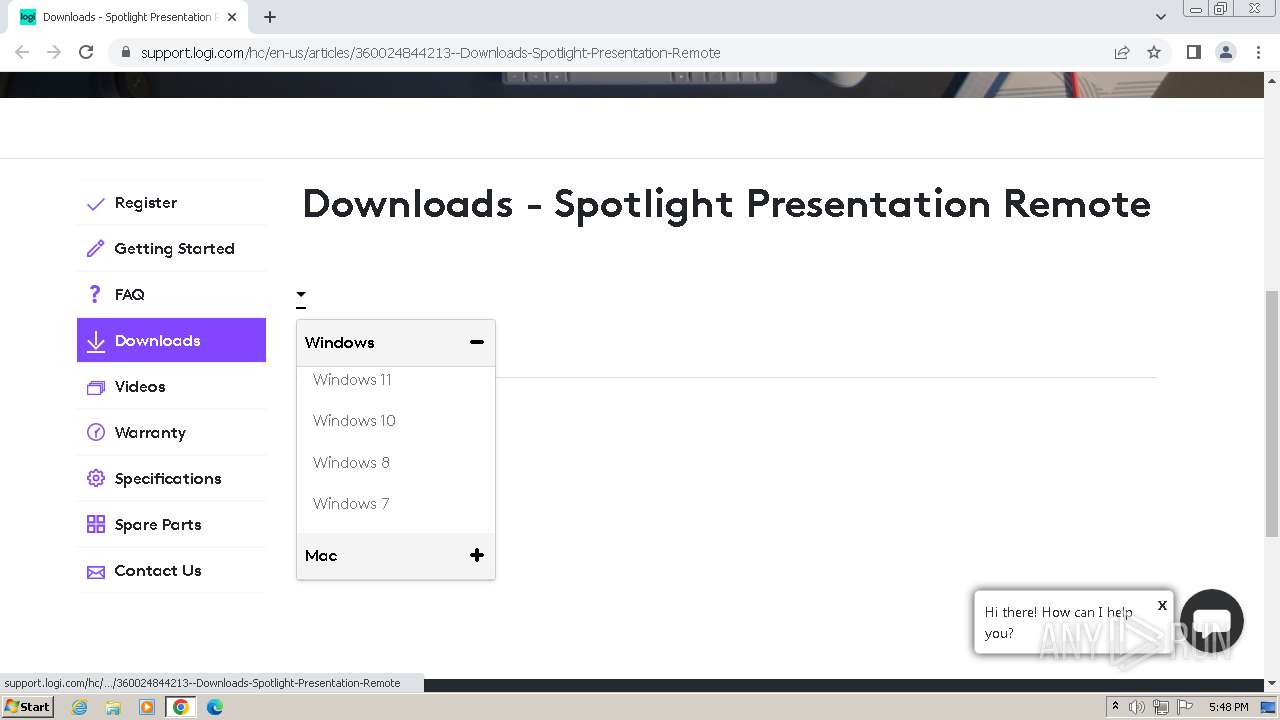Click the Warranty badge icon
Viewport: 1280px width, 720px height.
tap(96, 433)
